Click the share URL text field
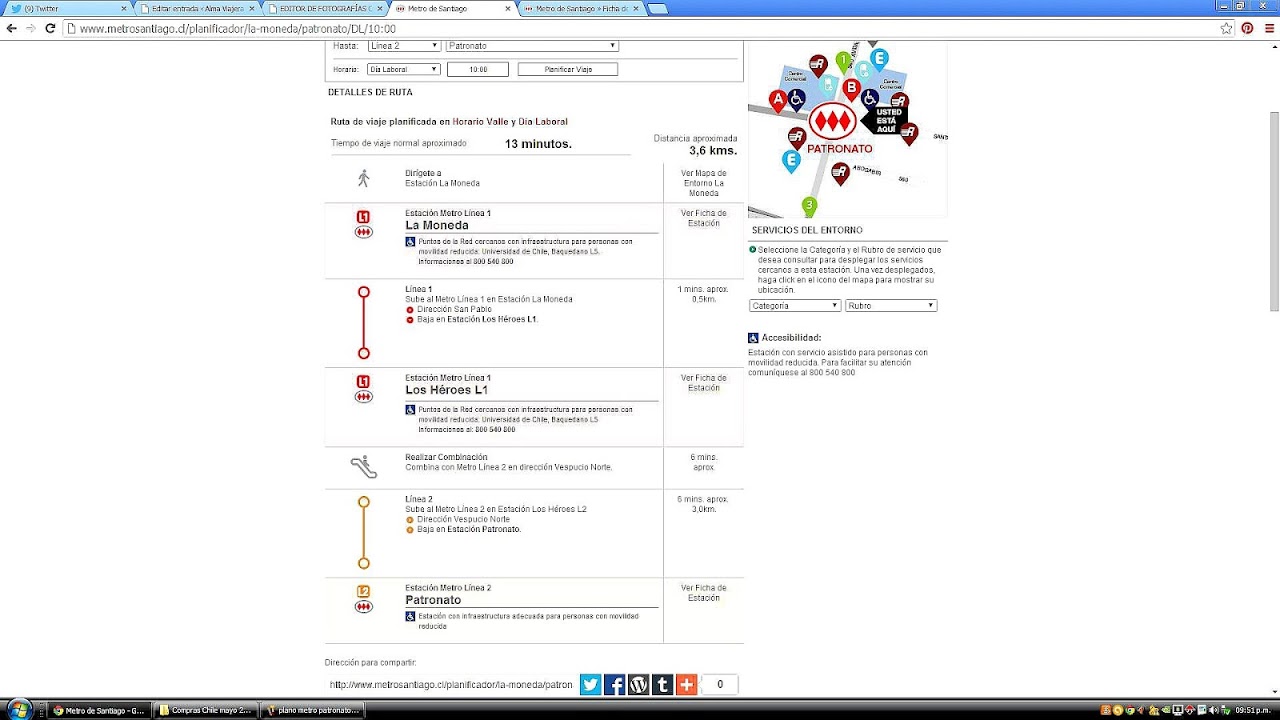 click(451, 685)
